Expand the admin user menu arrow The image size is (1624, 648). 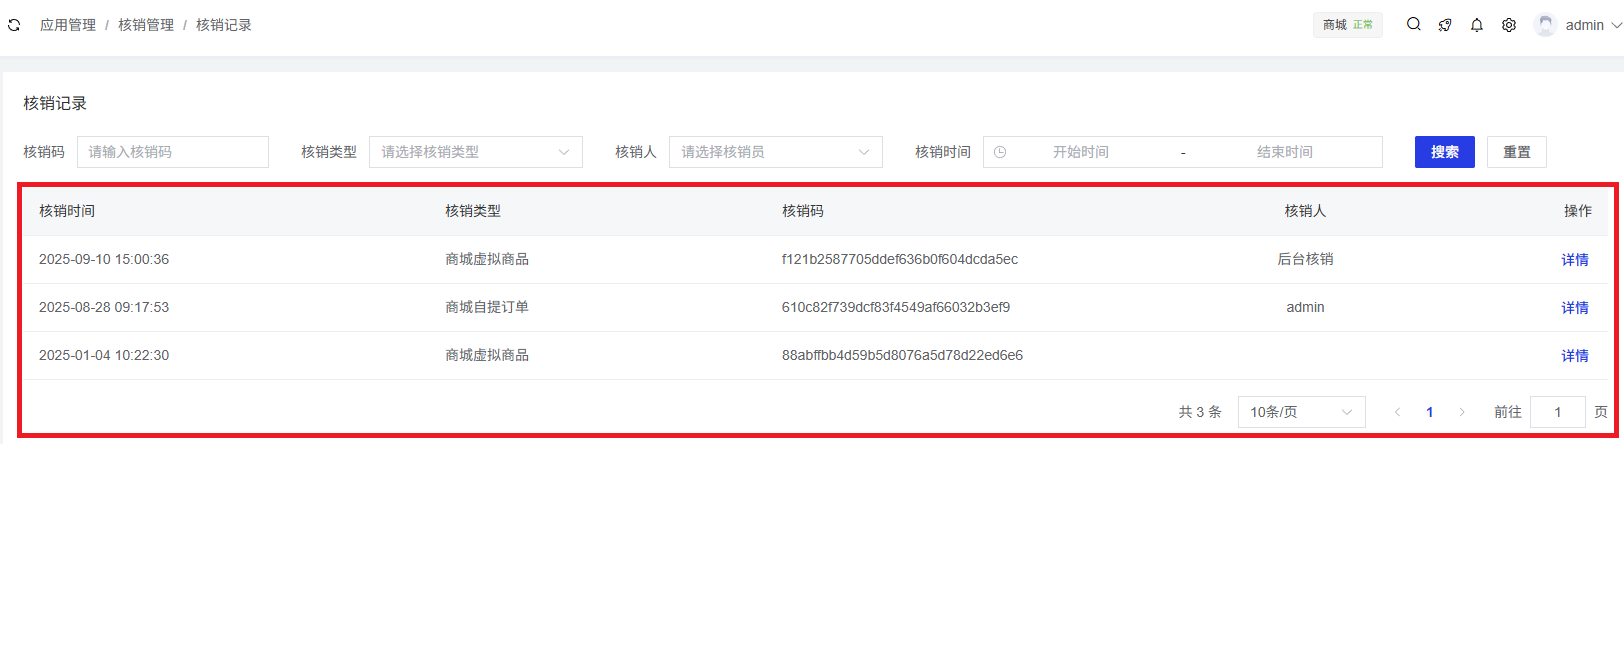pyautogui.click(x=1616, y=25)
